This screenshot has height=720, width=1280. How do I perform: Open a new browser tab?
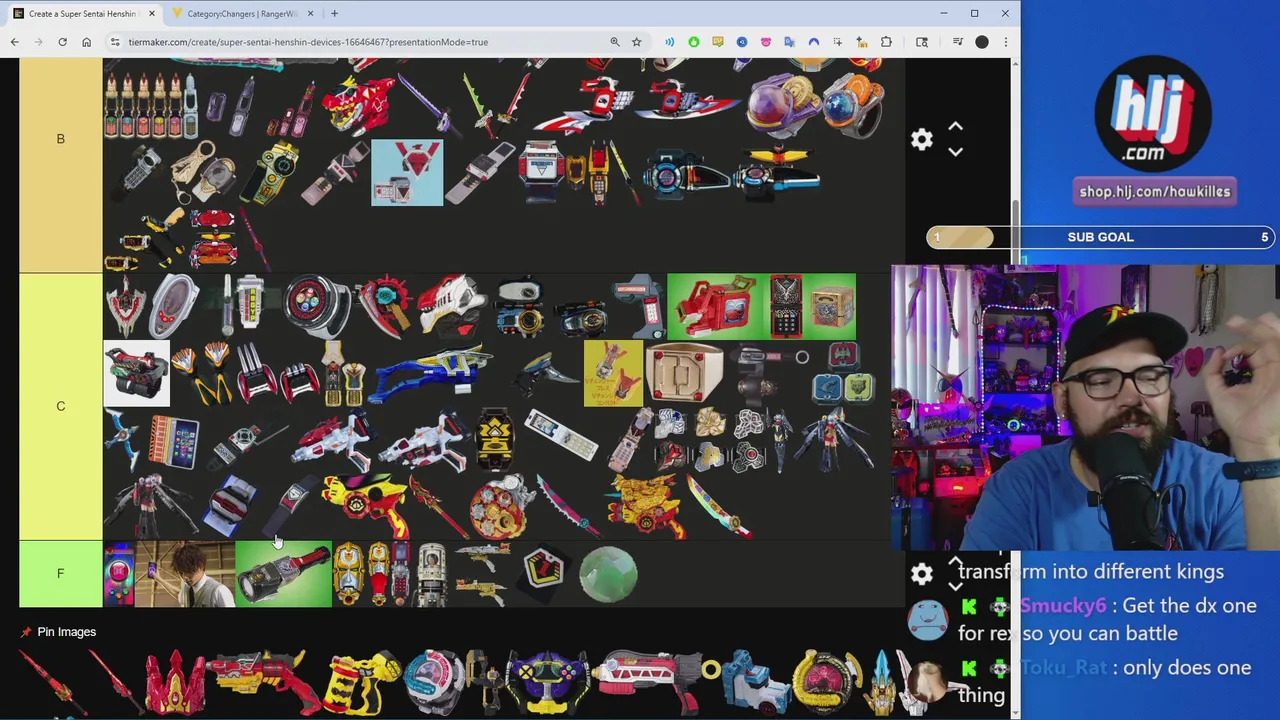(x=334, y=13)
